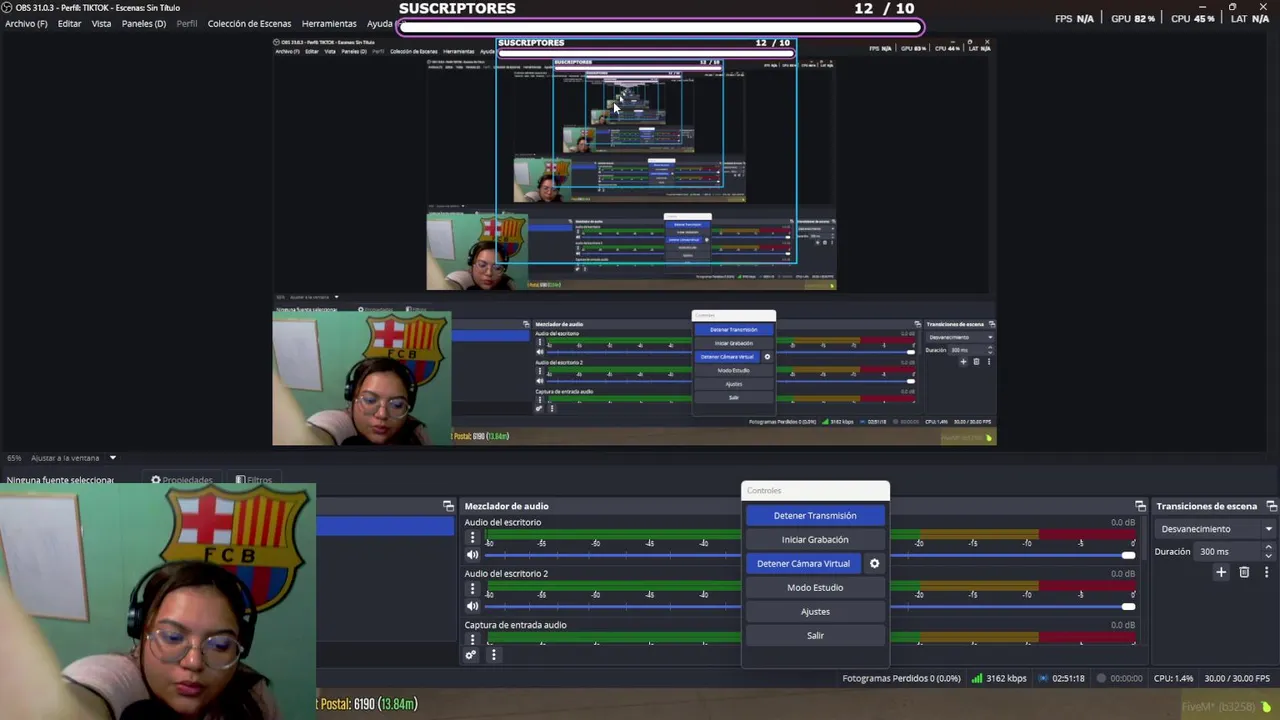Screen dimensions: 1280x720
Task: Delete the selected transition with trash icon
Action: pos(1244,572)
